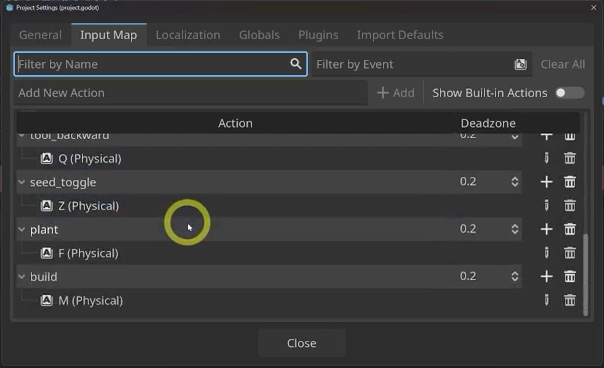Click the listen-for-input icon in Filter by Event
604x368 pixels.
[520, 64]
